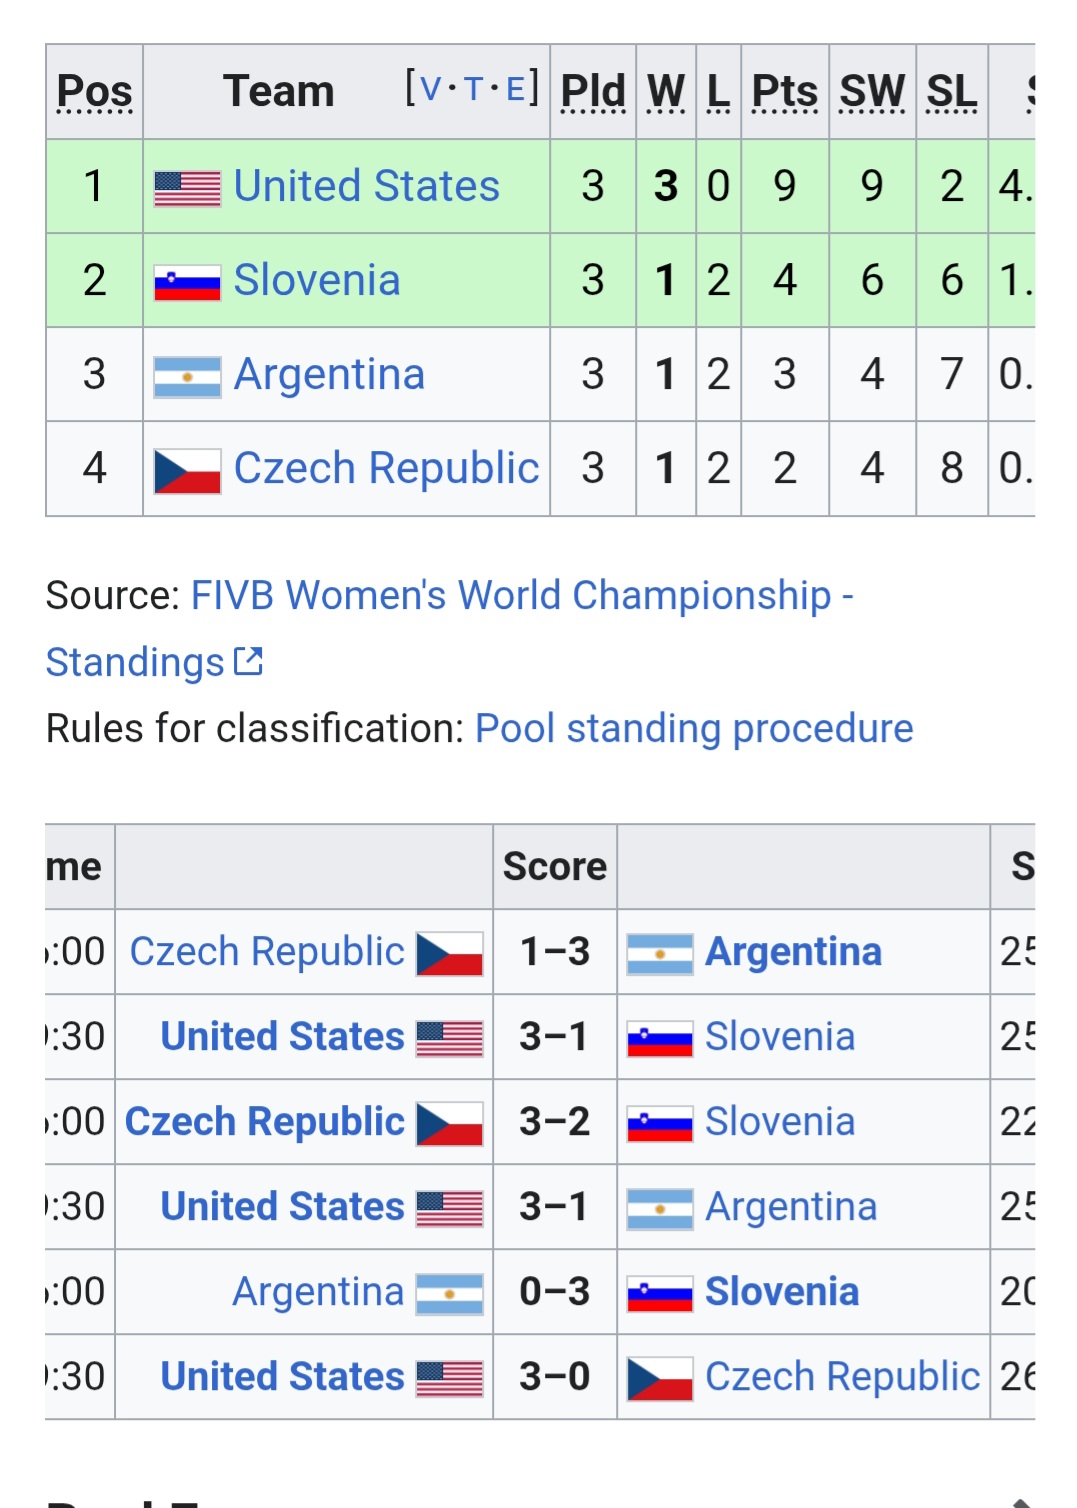Open Pool standing procedure link

[x=694, y=728]
